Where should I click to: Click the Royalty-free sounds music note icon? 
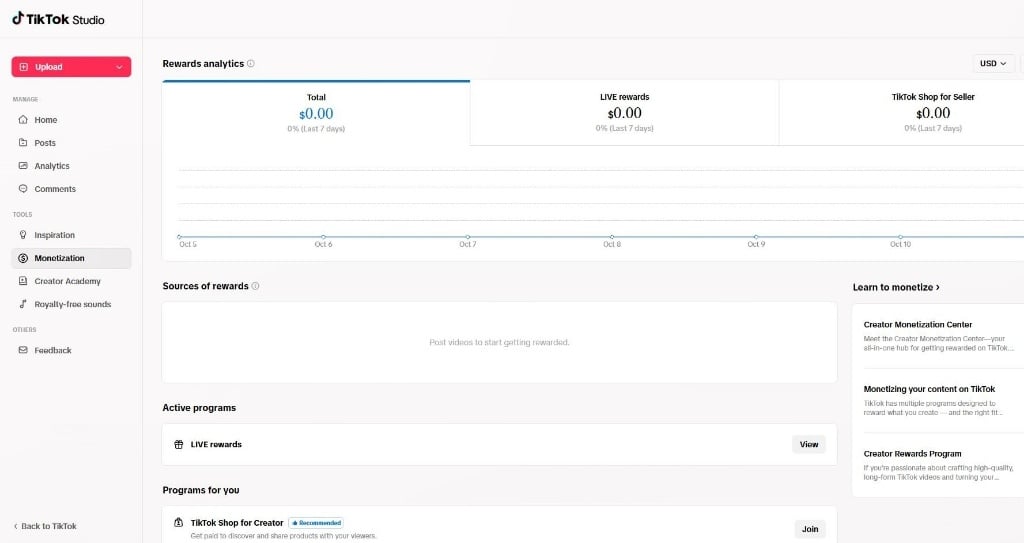[x=23, y=304]
